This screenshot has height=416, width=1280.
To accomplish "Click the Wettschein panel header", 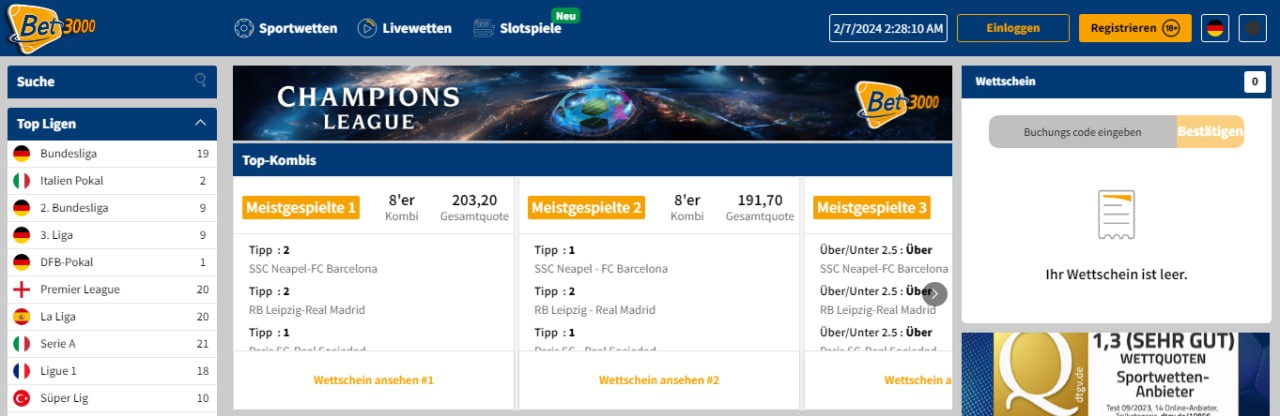I will [1116, 82].
